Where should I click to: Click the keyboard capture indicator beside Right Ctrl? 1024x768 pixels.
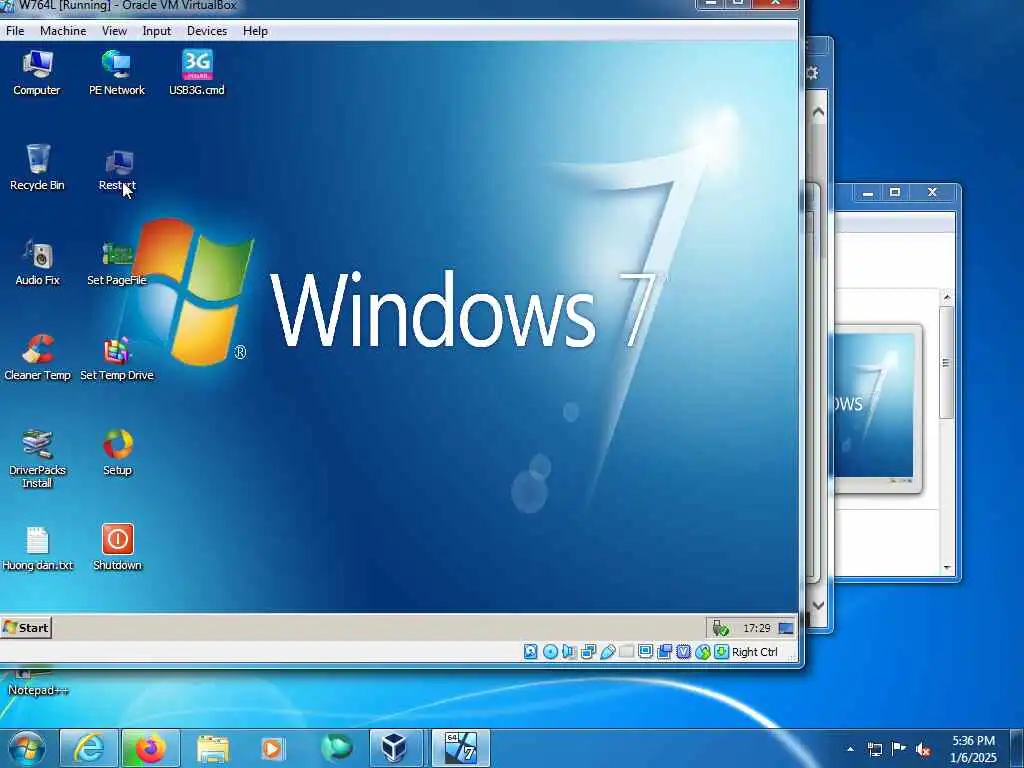(x=721, y=652)
